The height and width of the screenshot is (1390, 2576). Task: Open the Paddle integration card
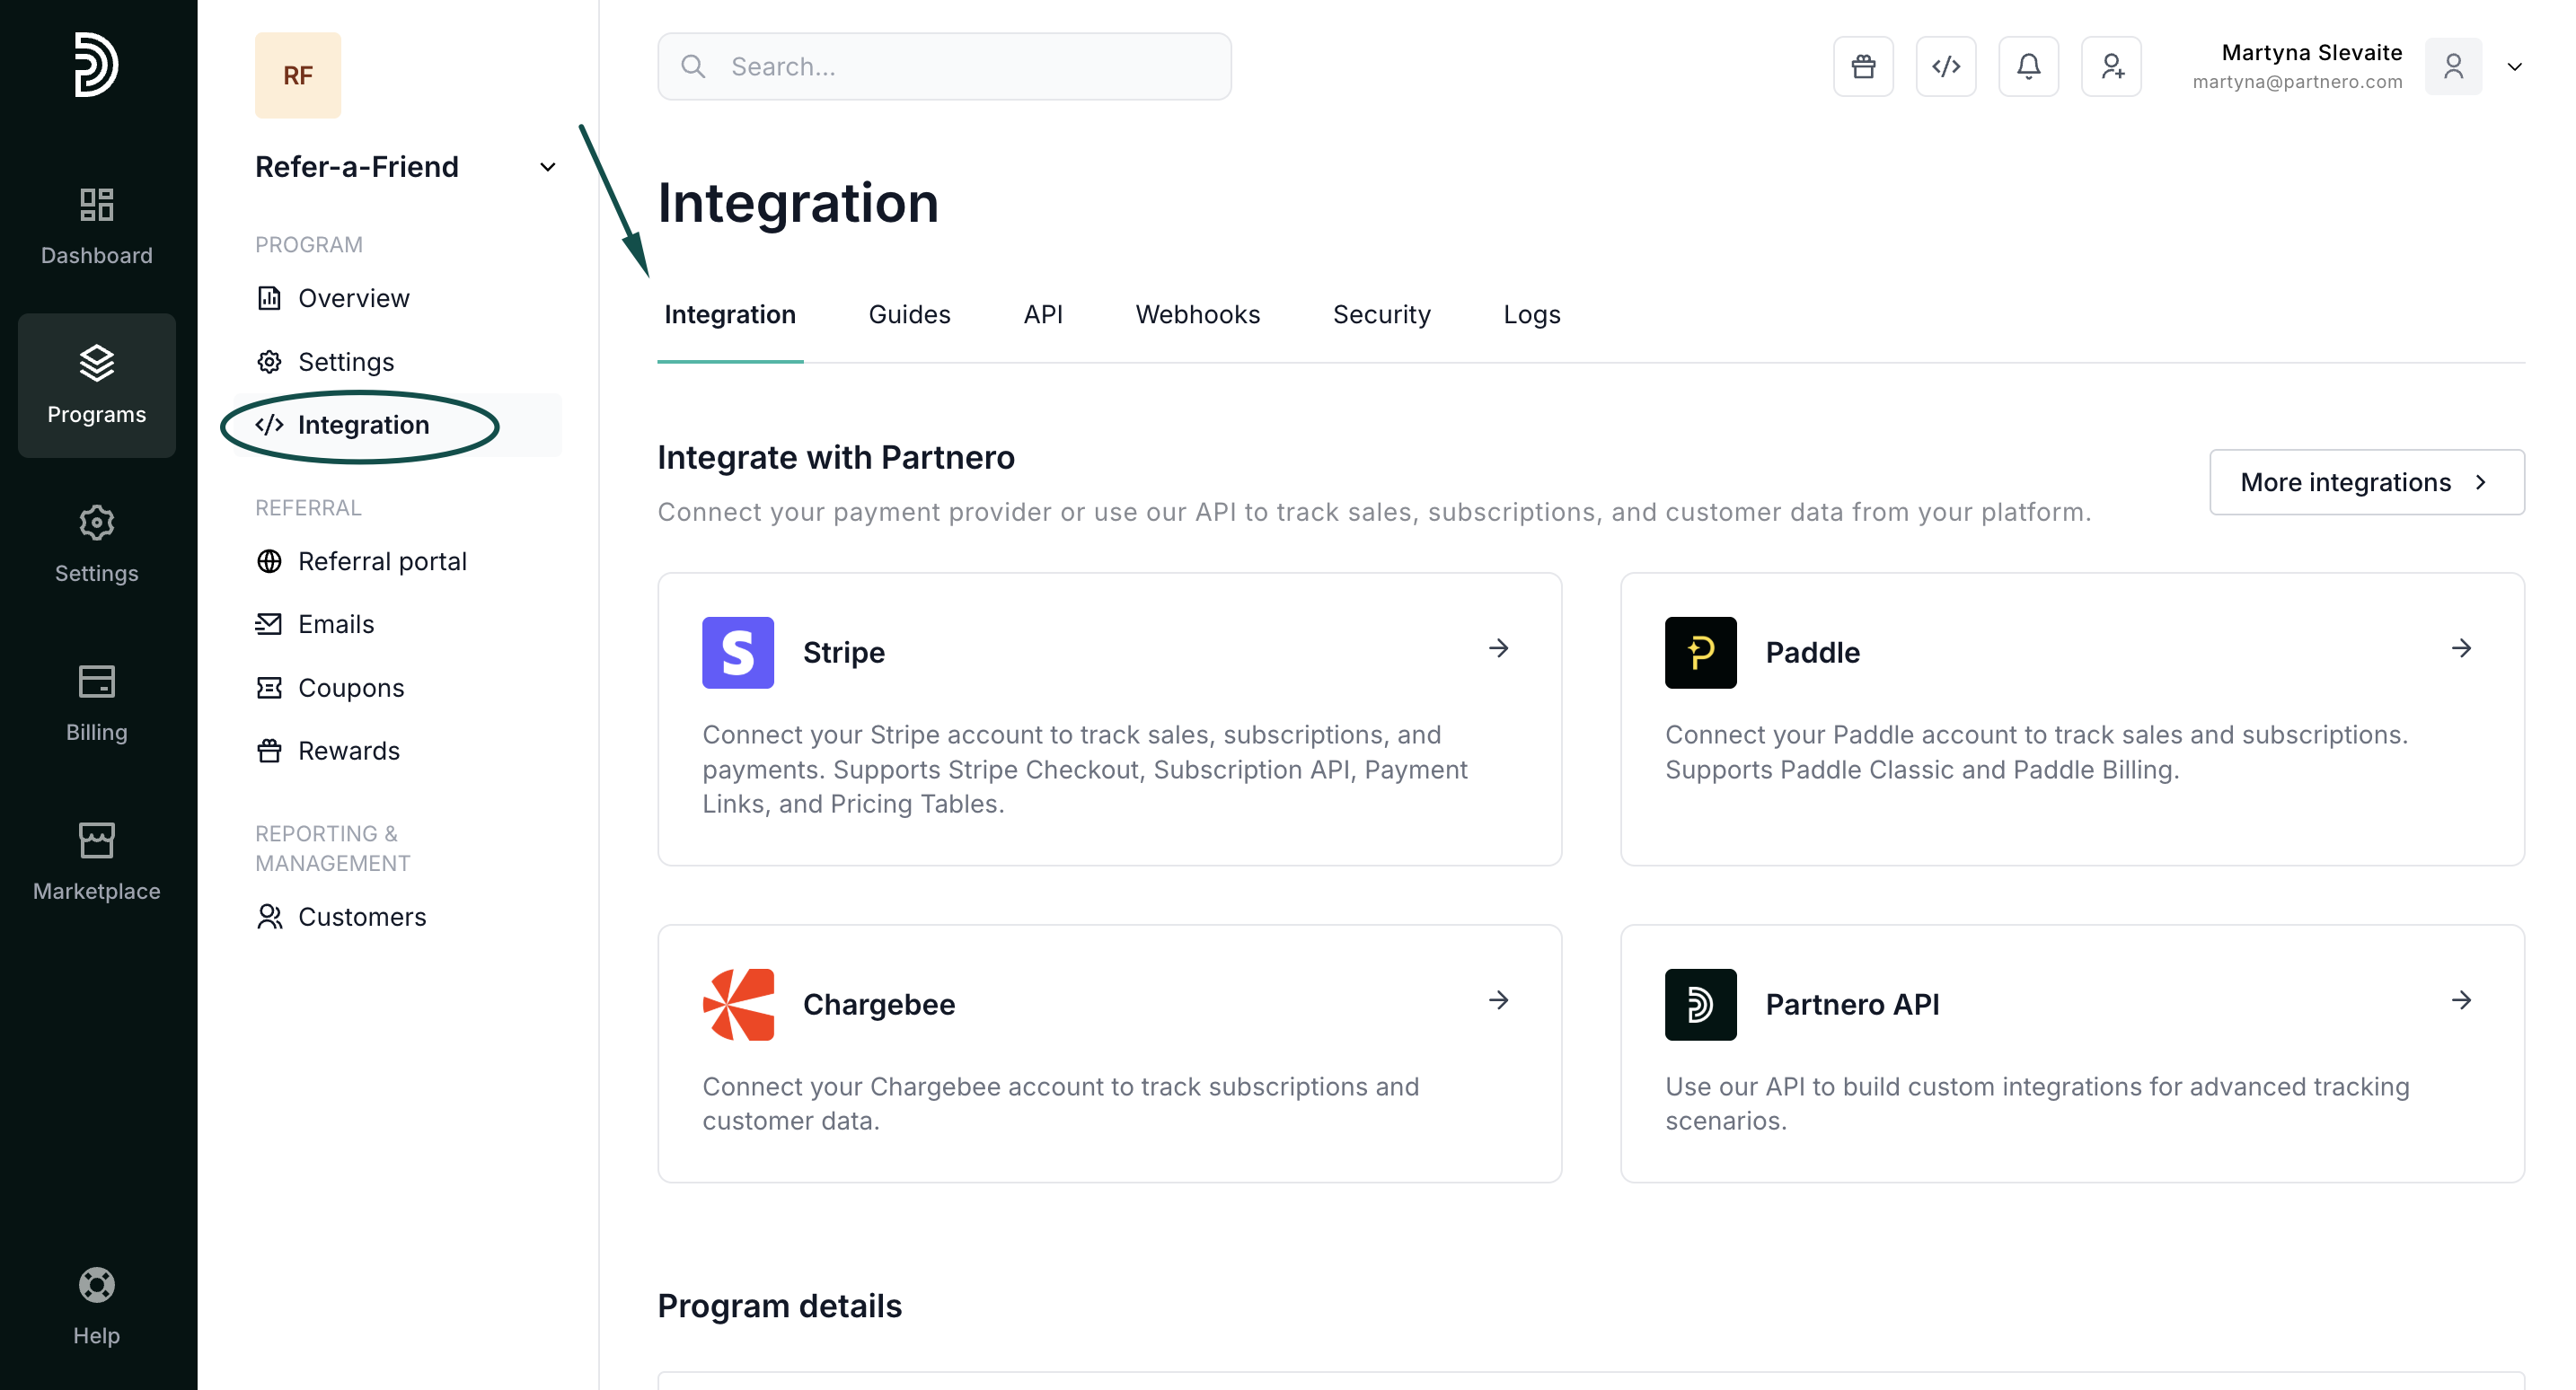point(2071,718)
